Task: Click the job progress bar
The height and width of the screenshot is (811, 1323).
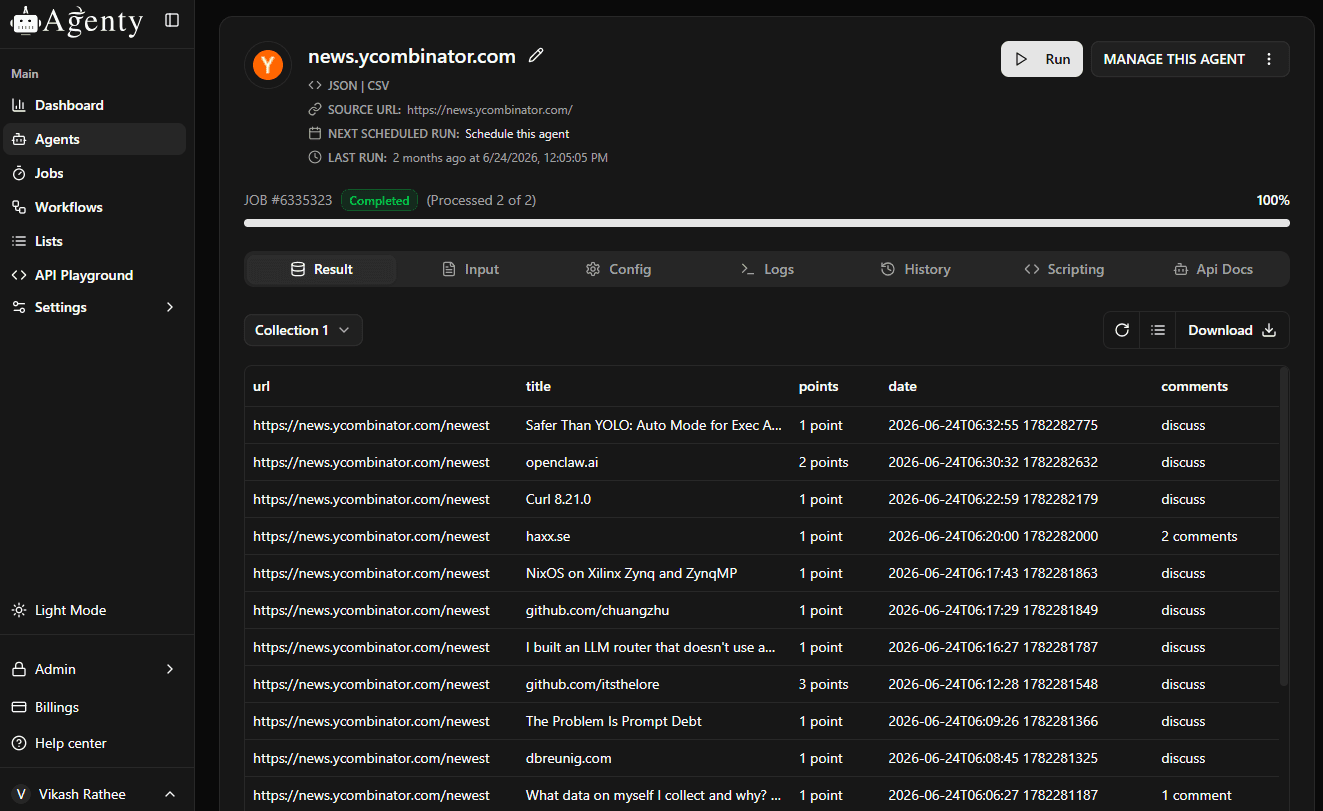Action: coord(767,223)
